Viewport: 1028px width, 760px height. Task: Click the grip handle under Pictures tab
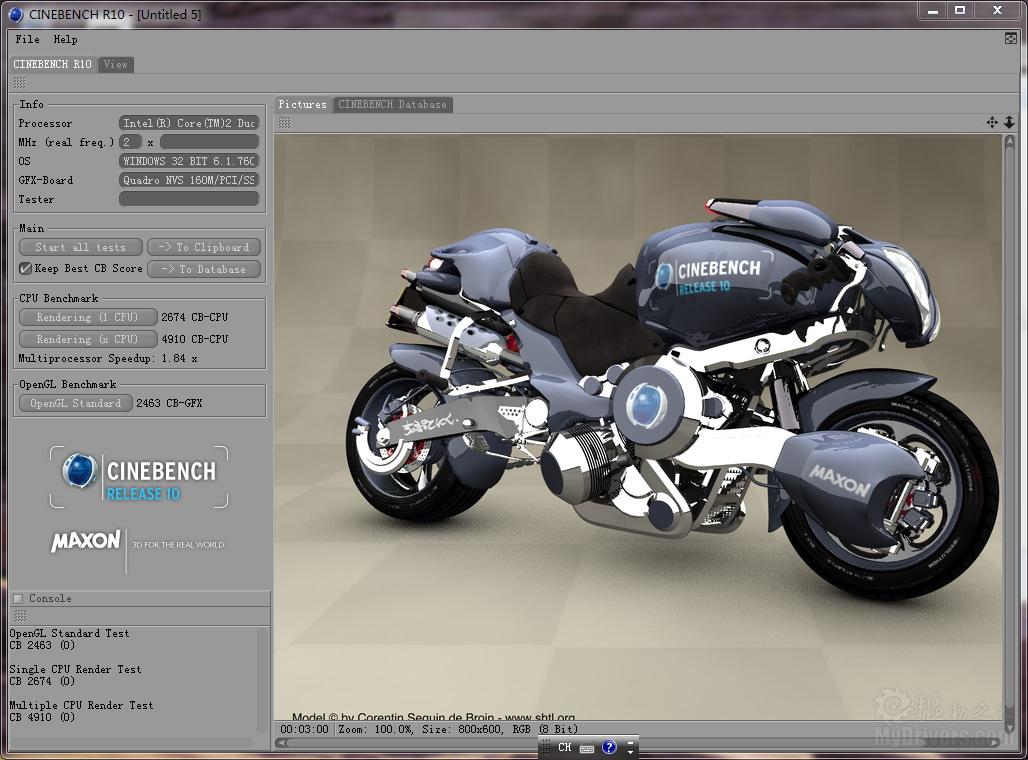point(284,122)
